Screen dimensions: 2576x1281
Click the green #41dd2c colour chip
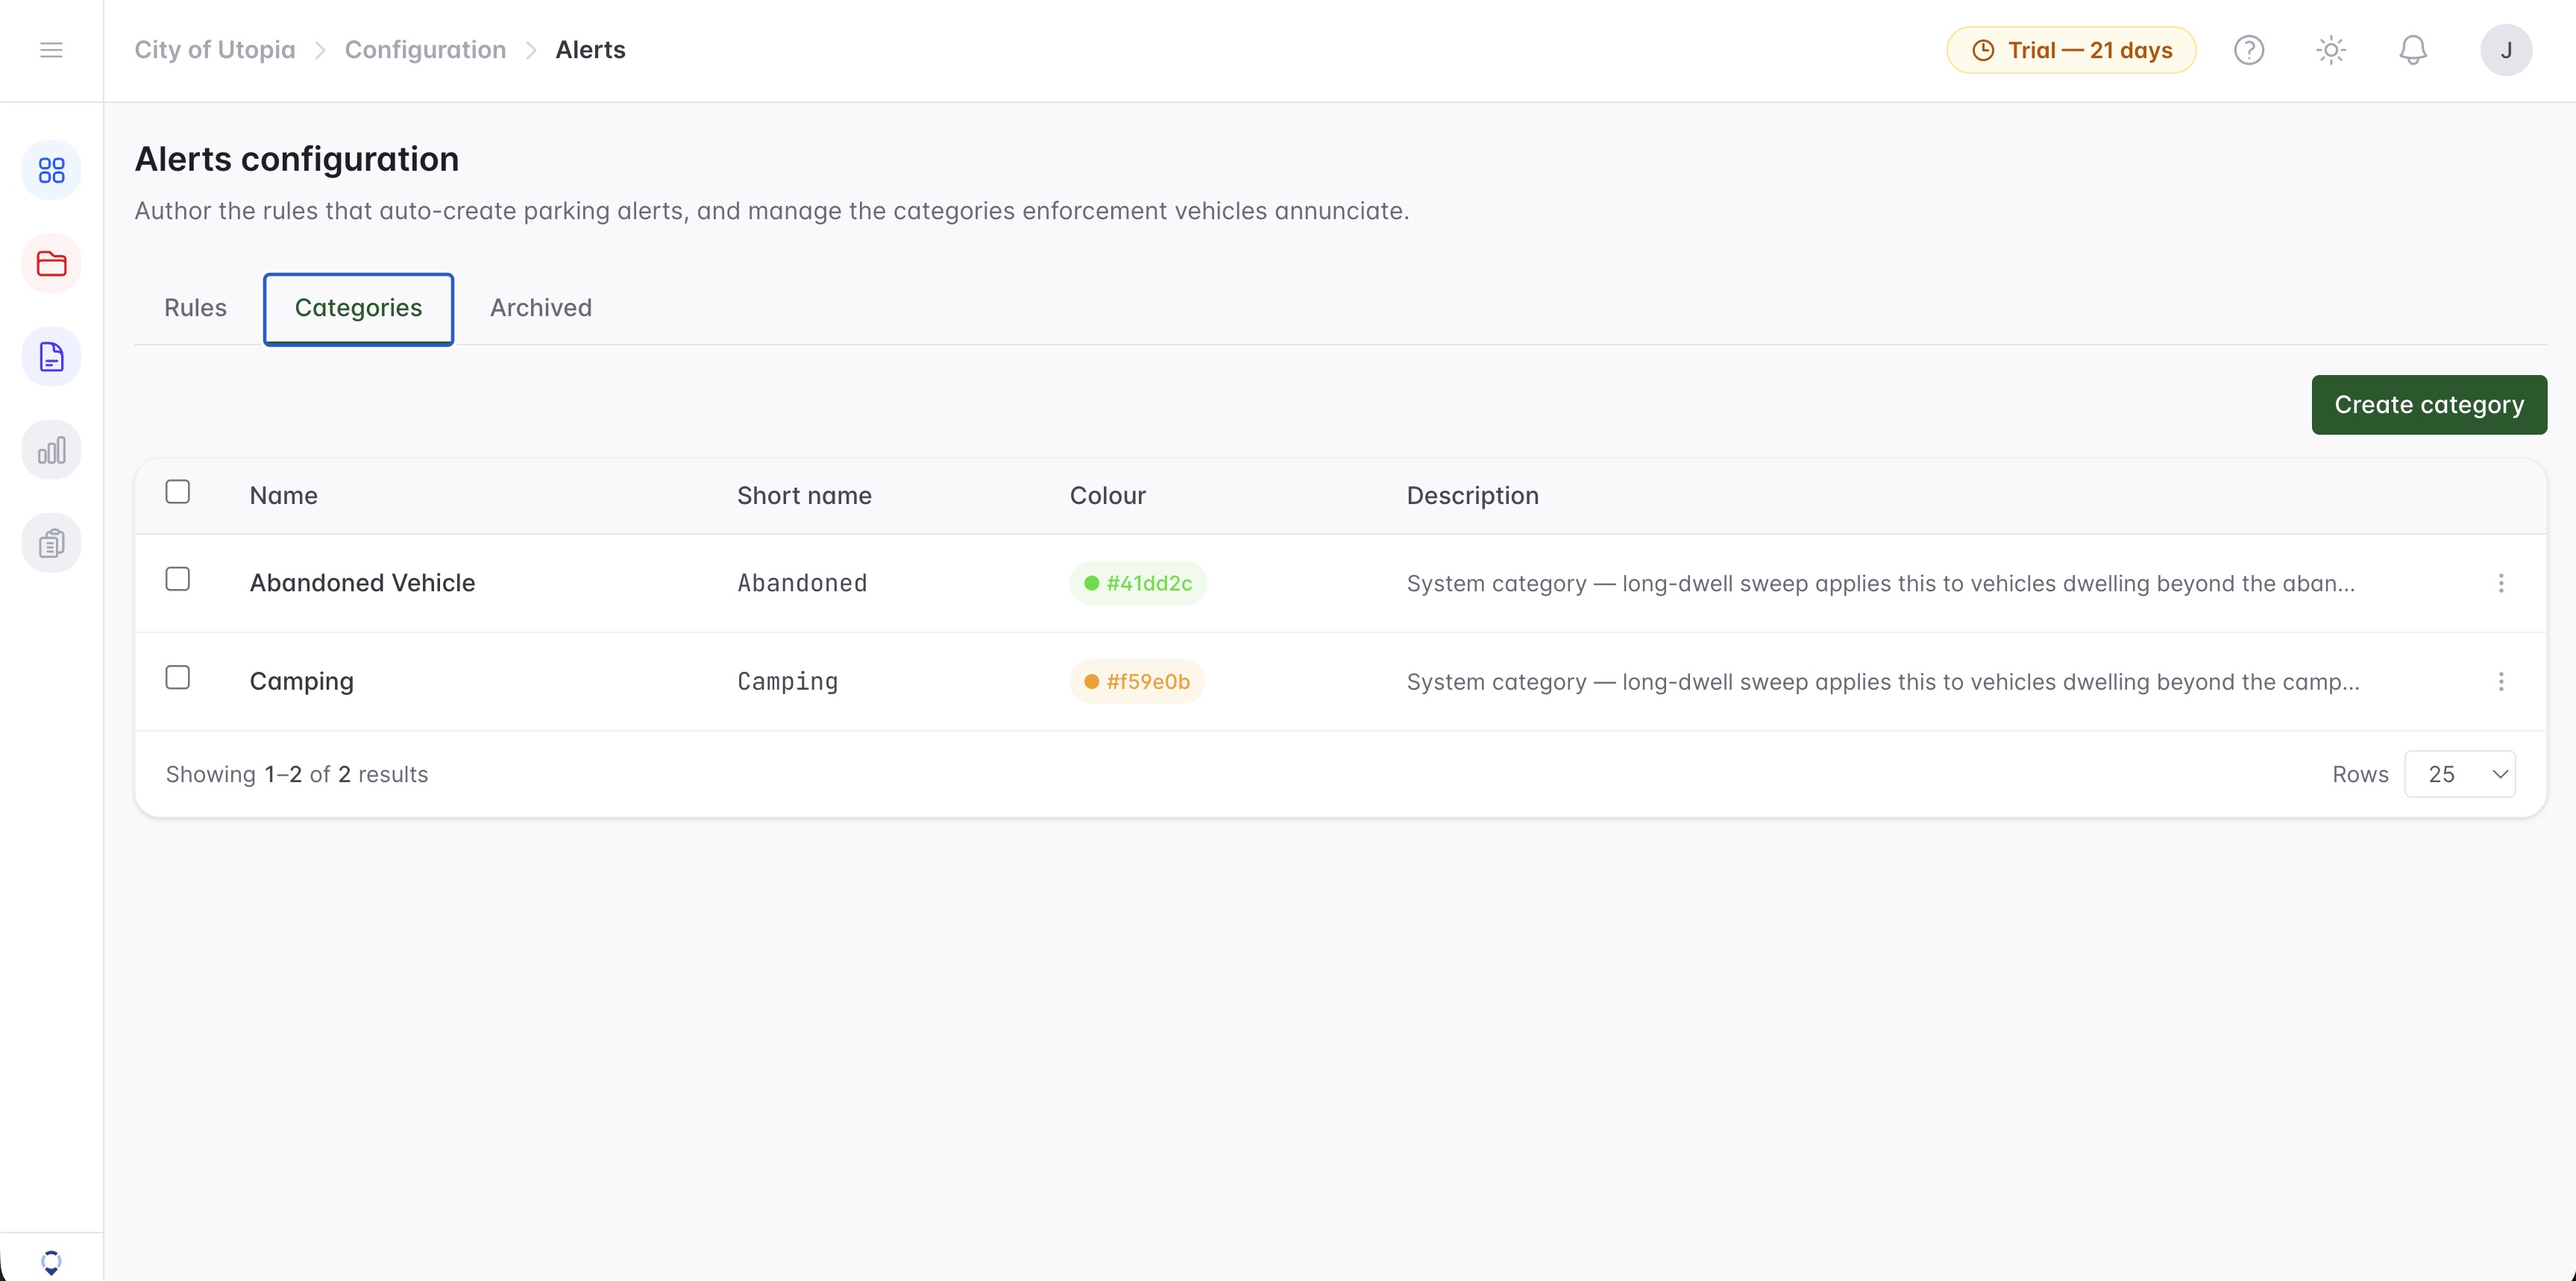tap(1138, 583)
